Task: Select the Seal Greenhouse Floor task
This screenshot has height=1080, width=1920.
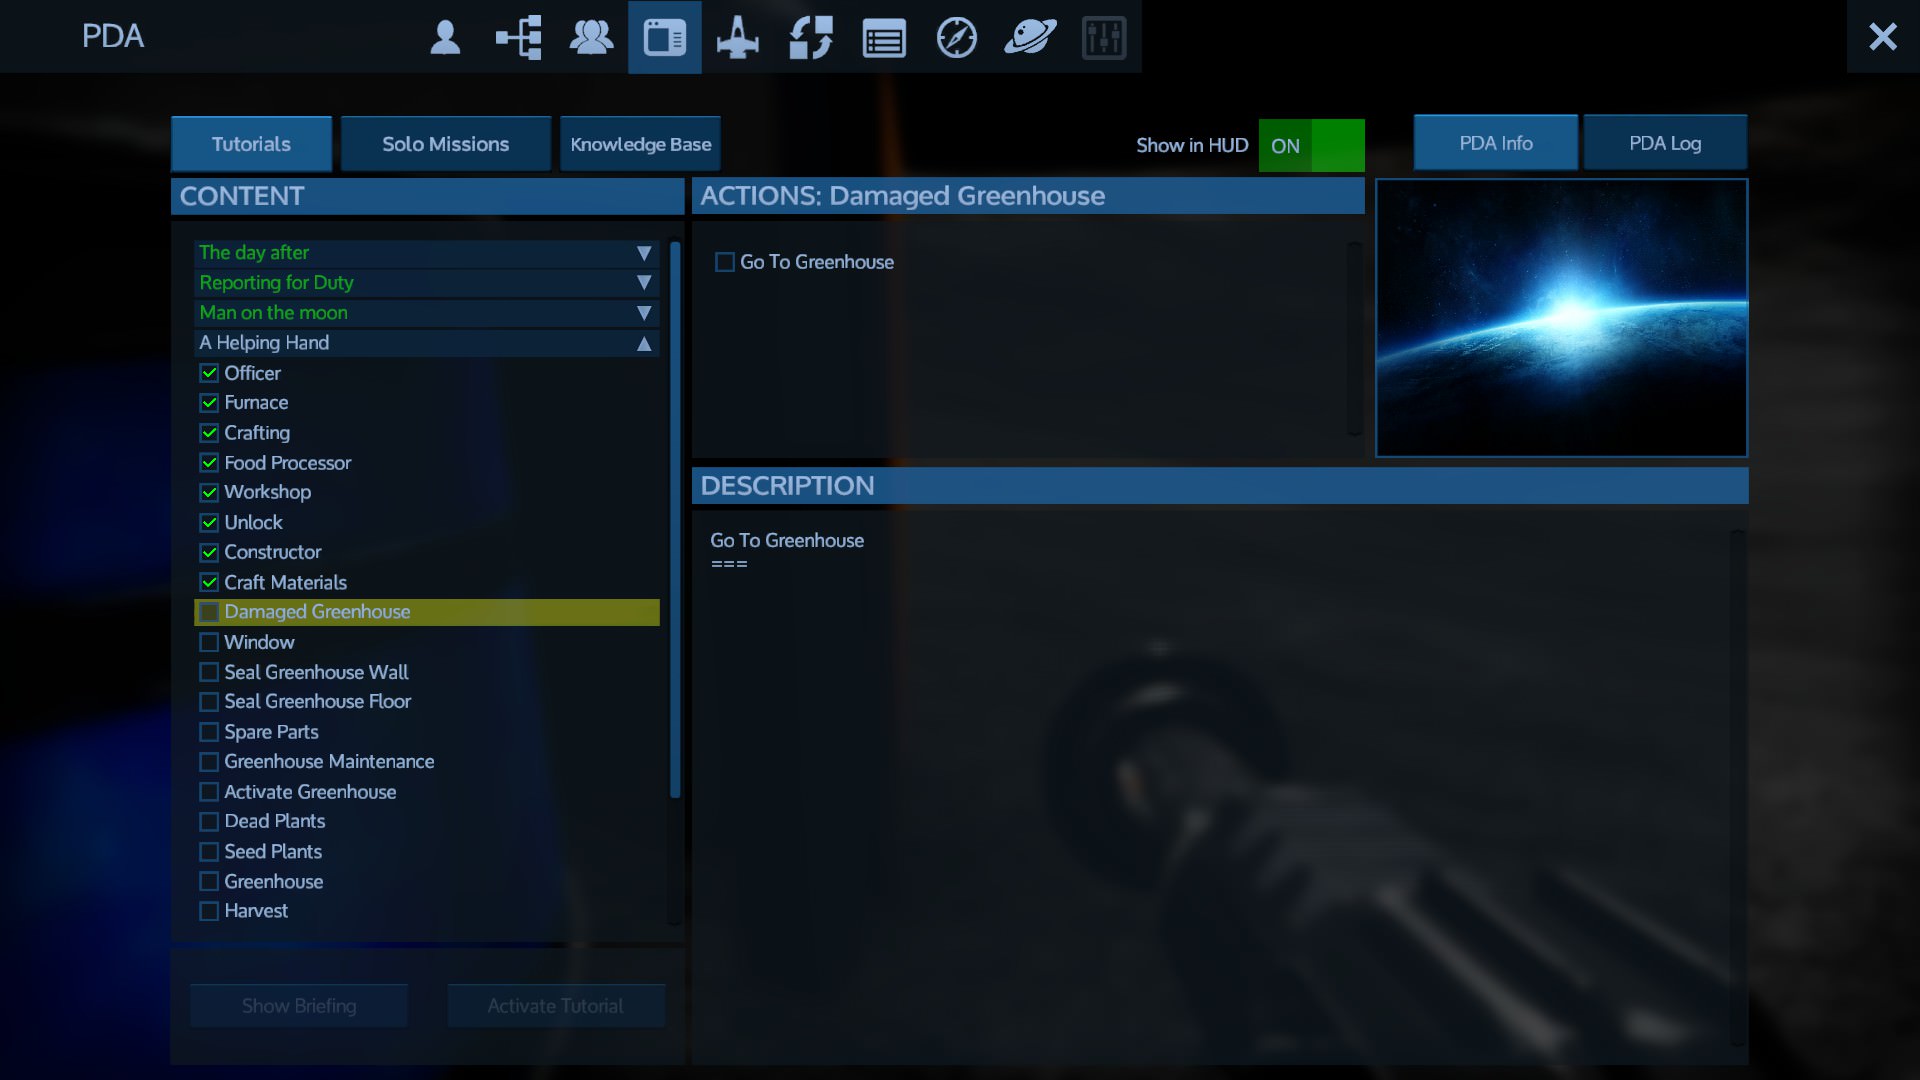Action: pyautogui.click(x=426, y=702)
